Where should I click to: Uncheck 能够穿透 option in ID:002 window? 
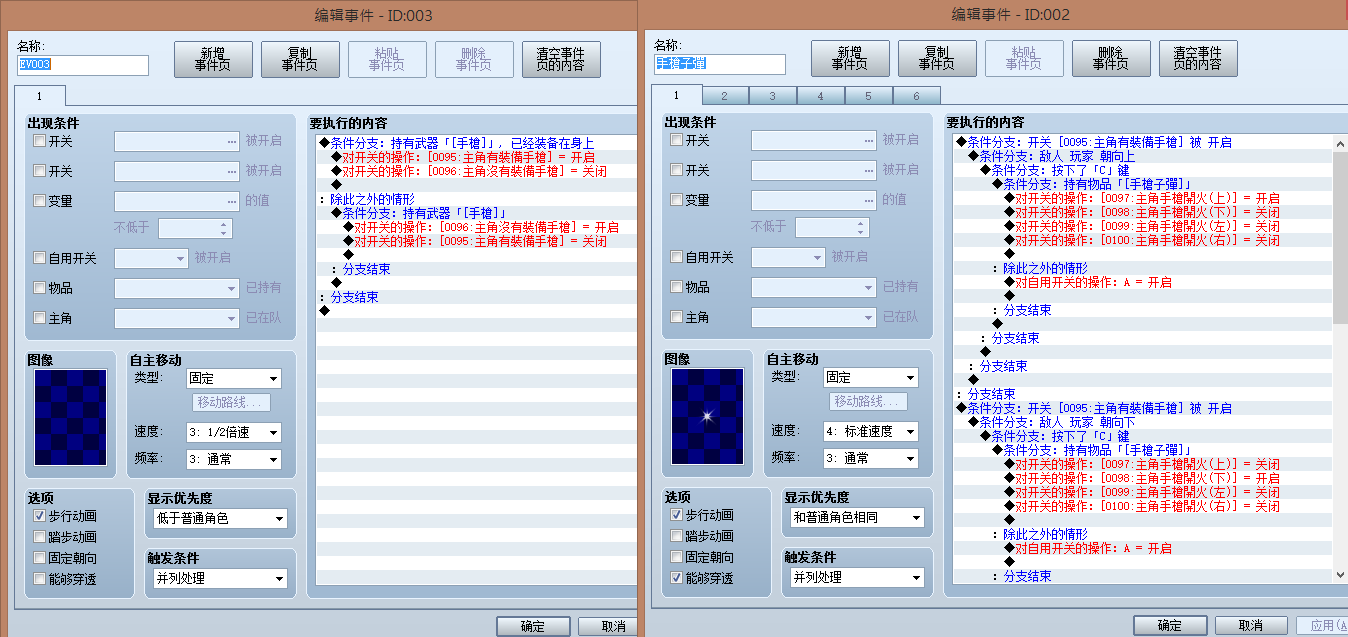tap(677, 578)
